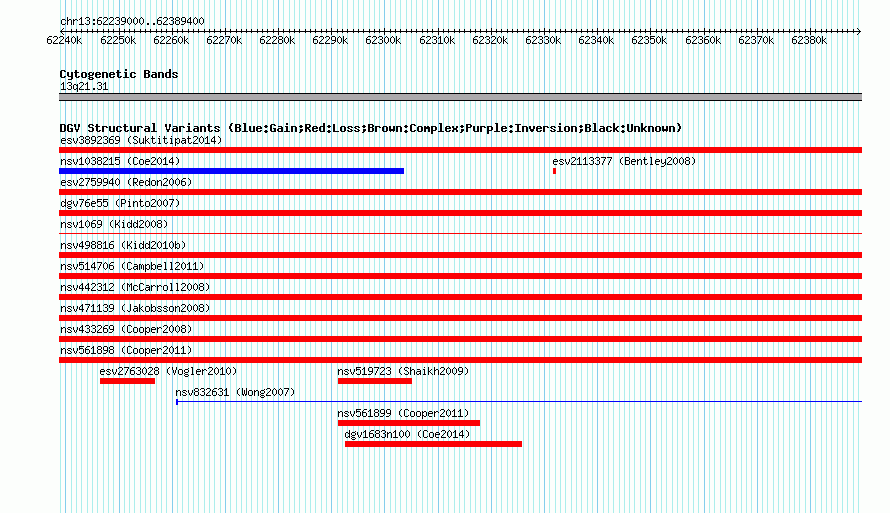This screenshot has height=513, width=890.
Task: Click the esv3892369 (Suktitipat2014) label
Action: pos(141,140)
